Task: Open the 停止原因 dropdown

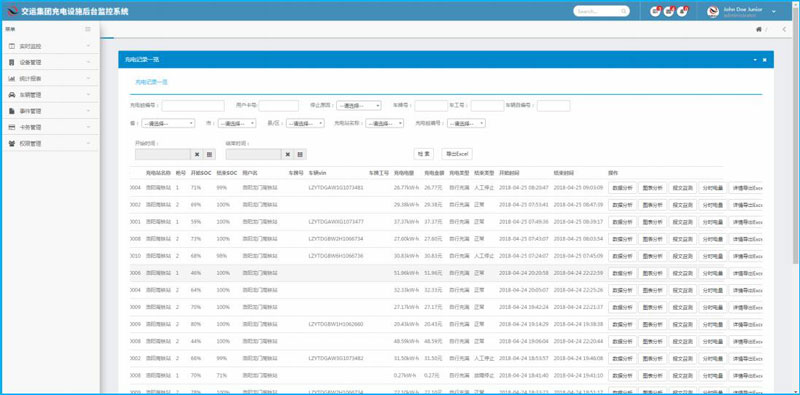Action: (x=358, y=106)
